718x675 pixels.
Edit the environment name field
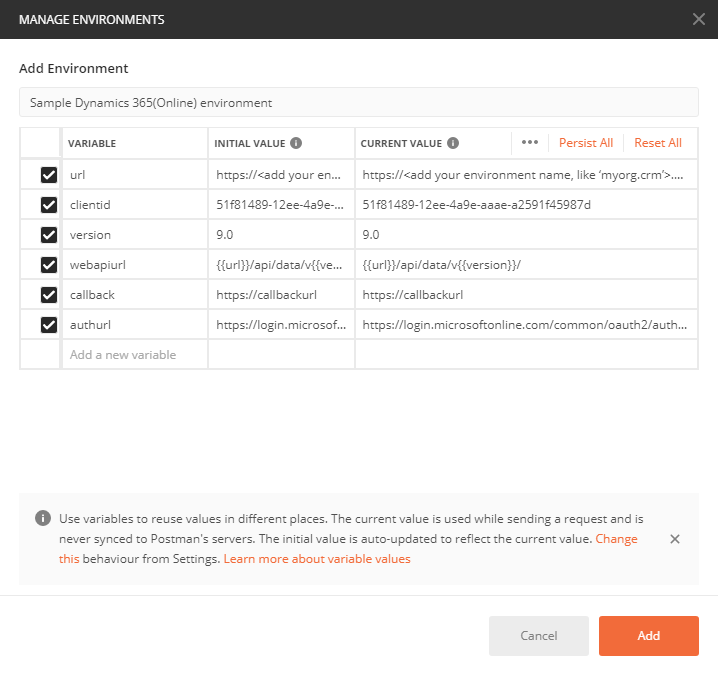click(x=359, y=103)
